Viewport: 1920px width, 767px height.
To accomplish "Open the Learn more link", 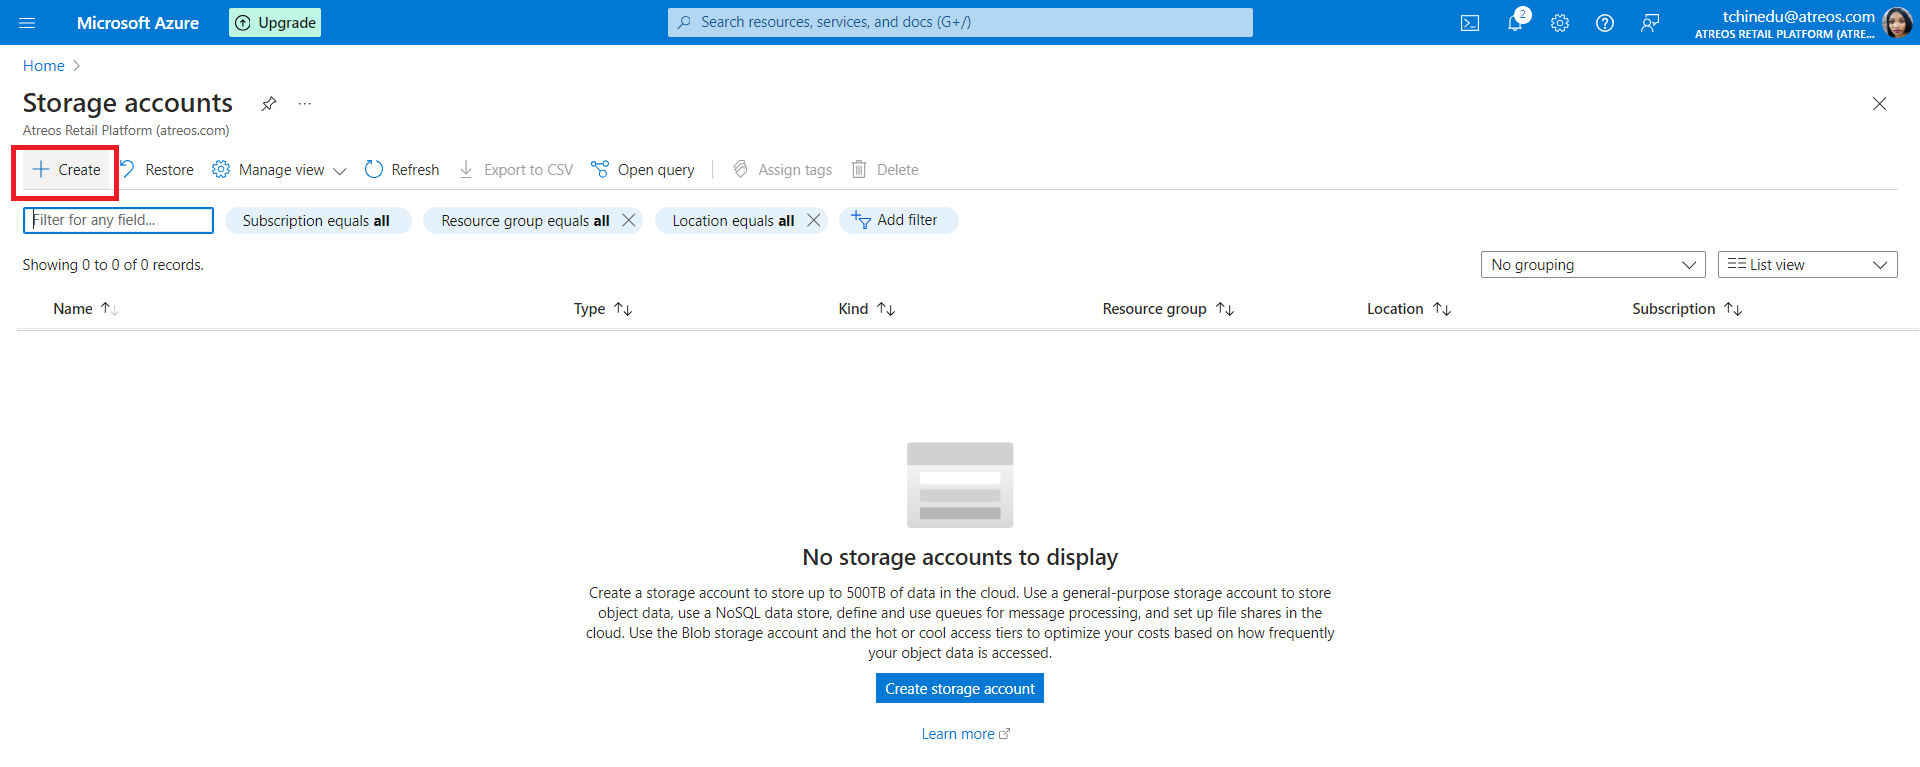I will (966, 734).
